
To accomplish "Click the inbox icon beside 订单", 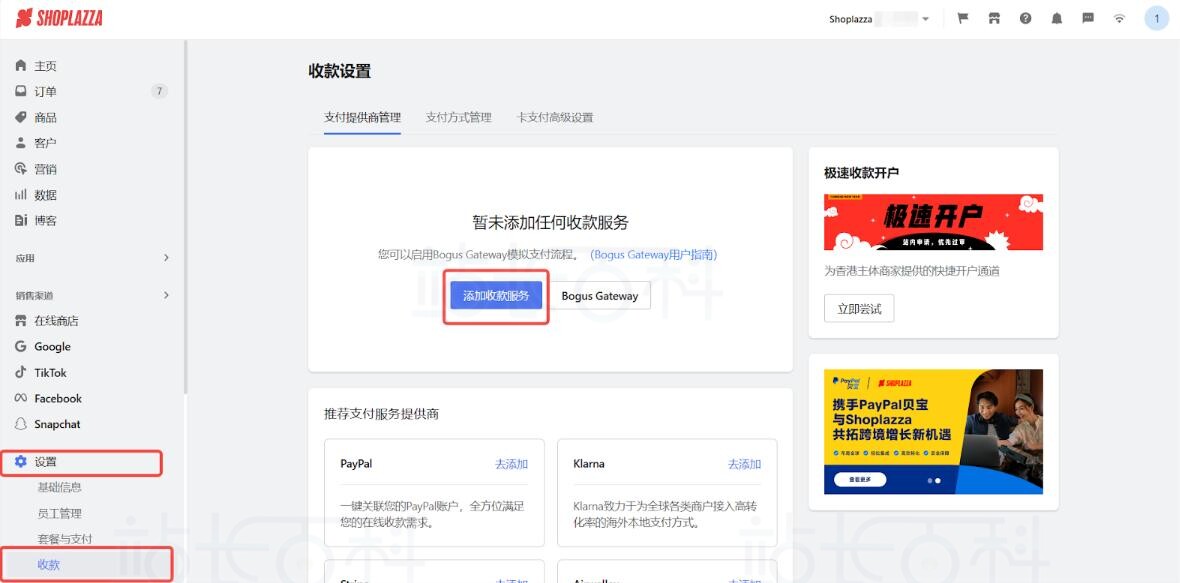I will (21, 91).
